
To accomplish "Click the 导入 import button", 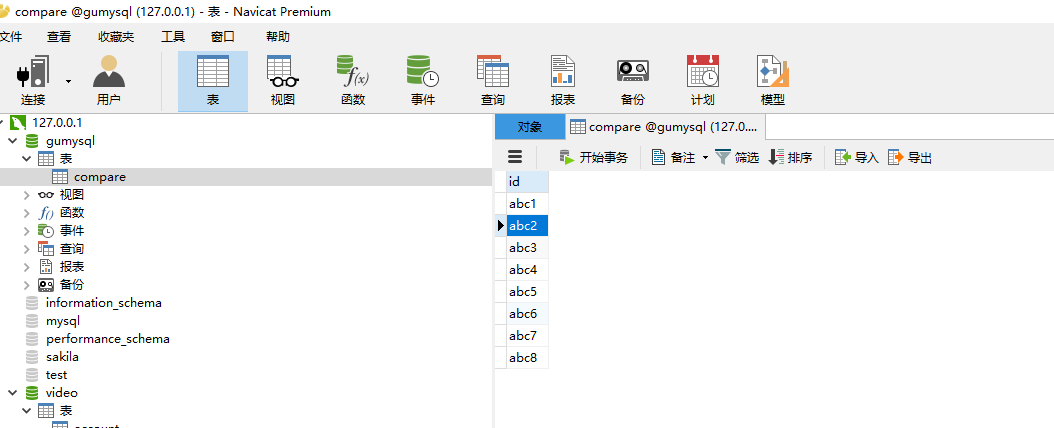I will [x=856, y=157].
